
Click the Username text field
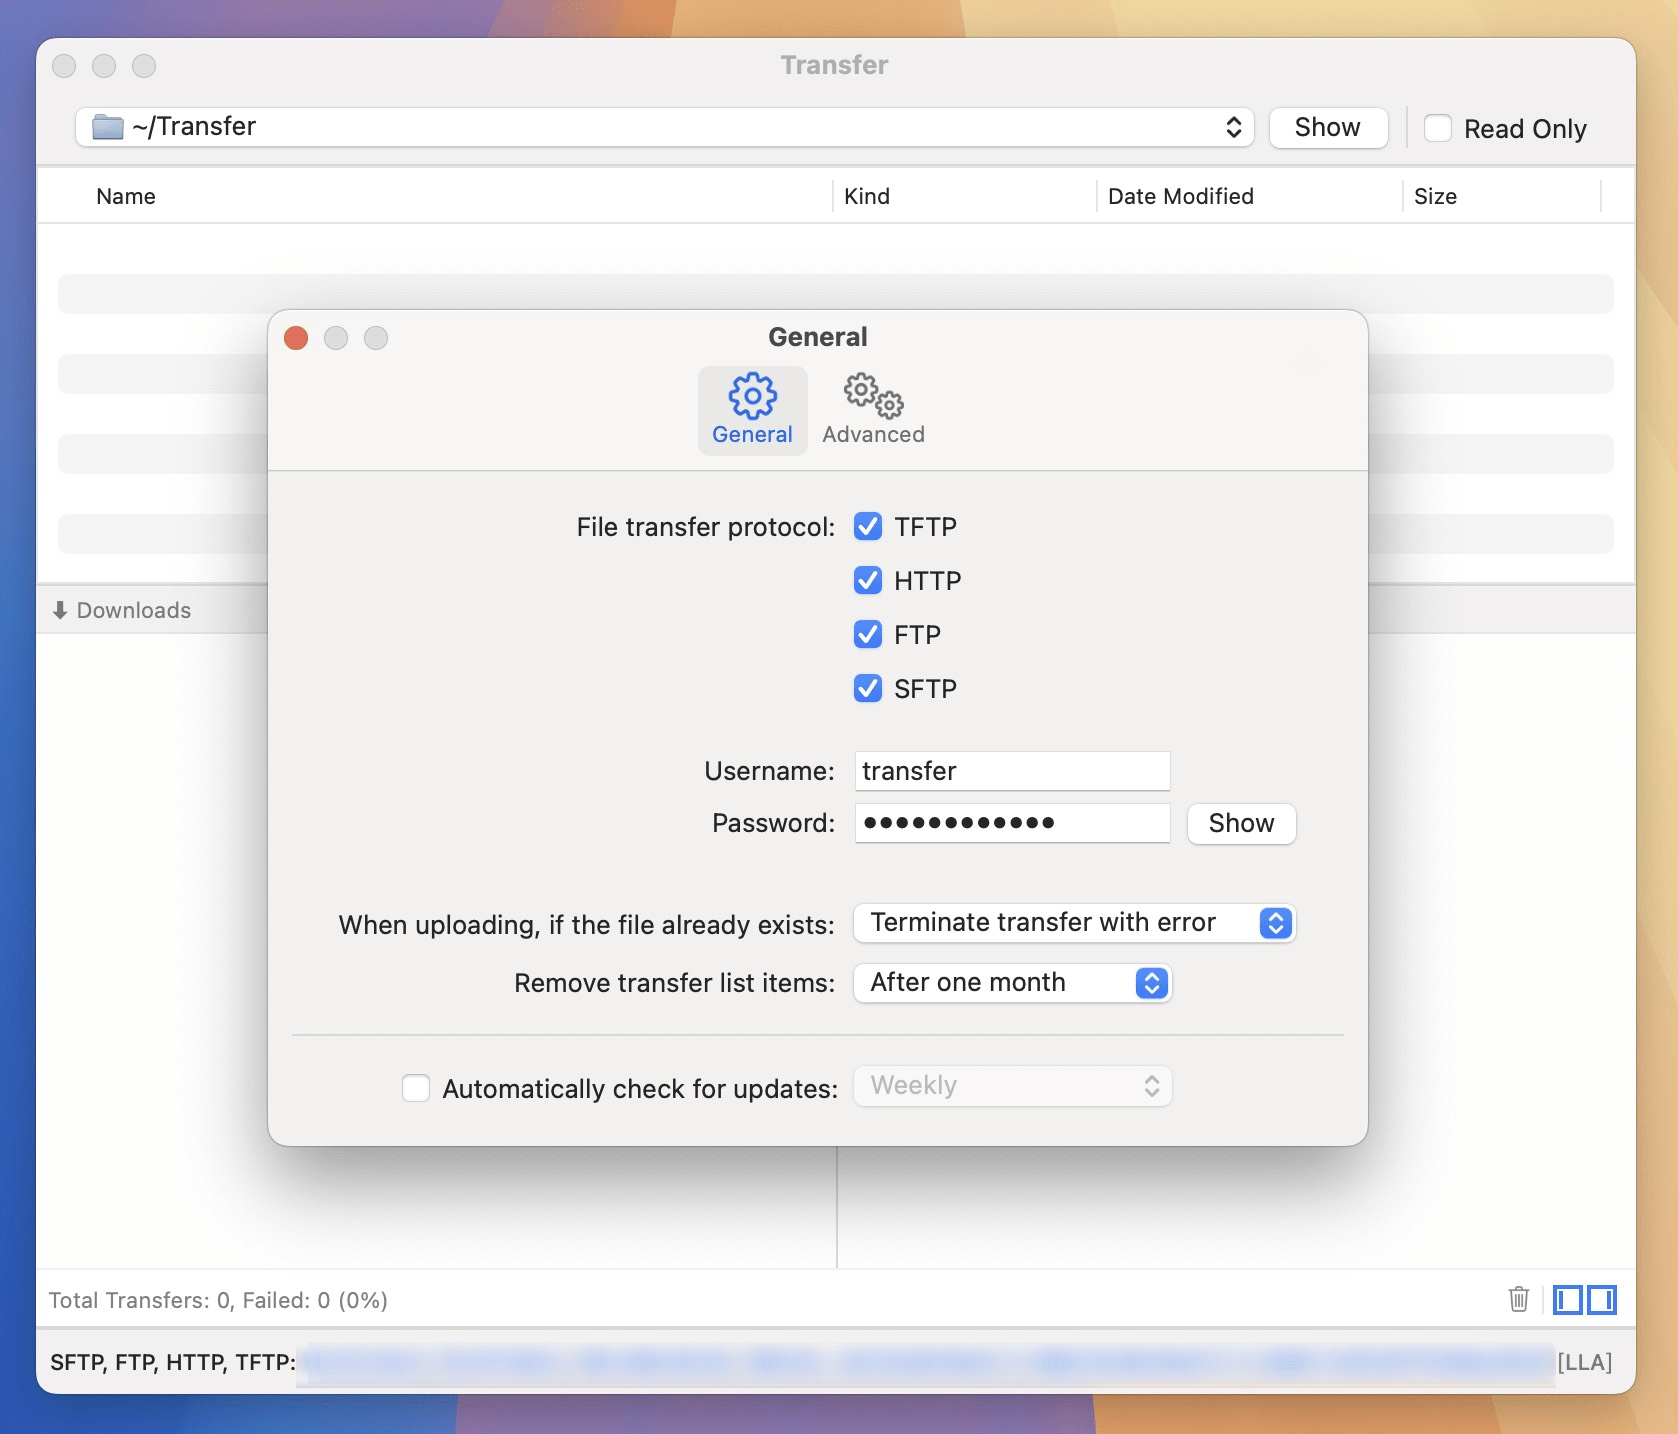[1011, 771]
